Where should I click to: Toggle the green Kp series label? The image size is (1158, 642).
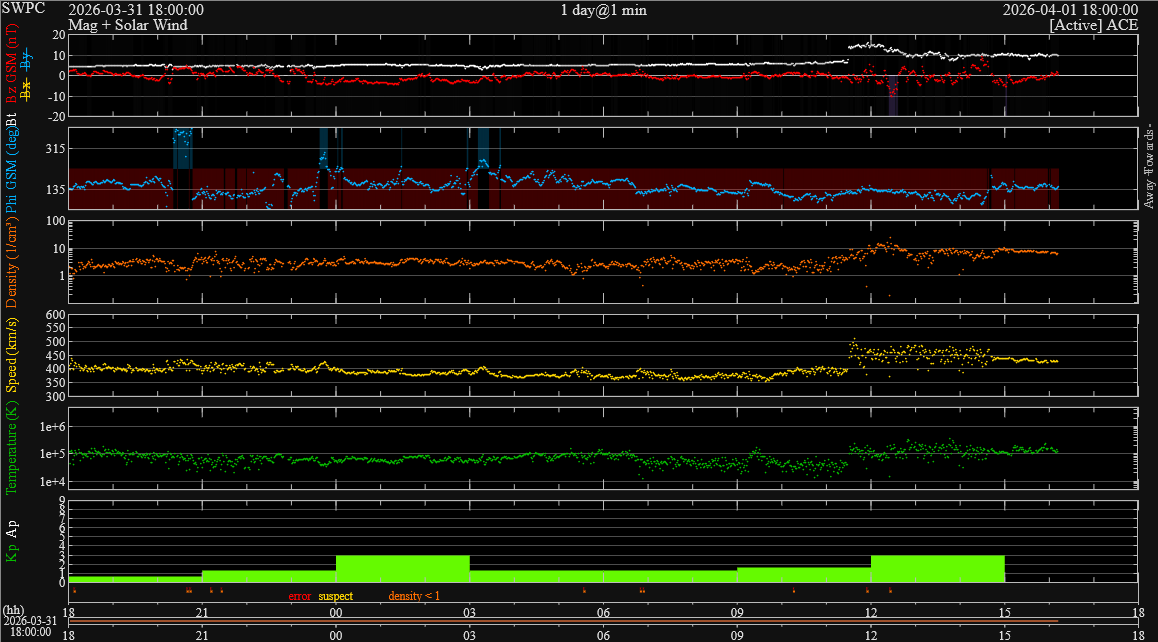tap(12, 552)
